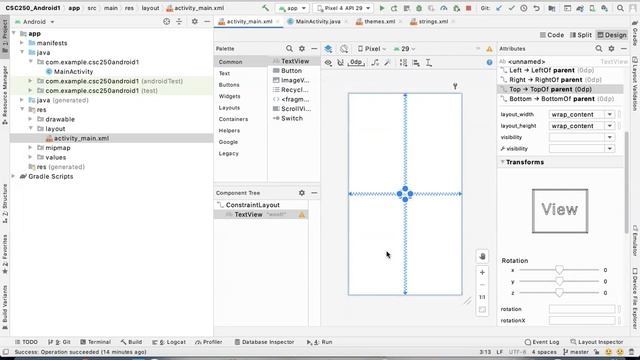640x360 pixels.
Task: Open Attributes panel settings gear
Action: [x=611, y=49]
